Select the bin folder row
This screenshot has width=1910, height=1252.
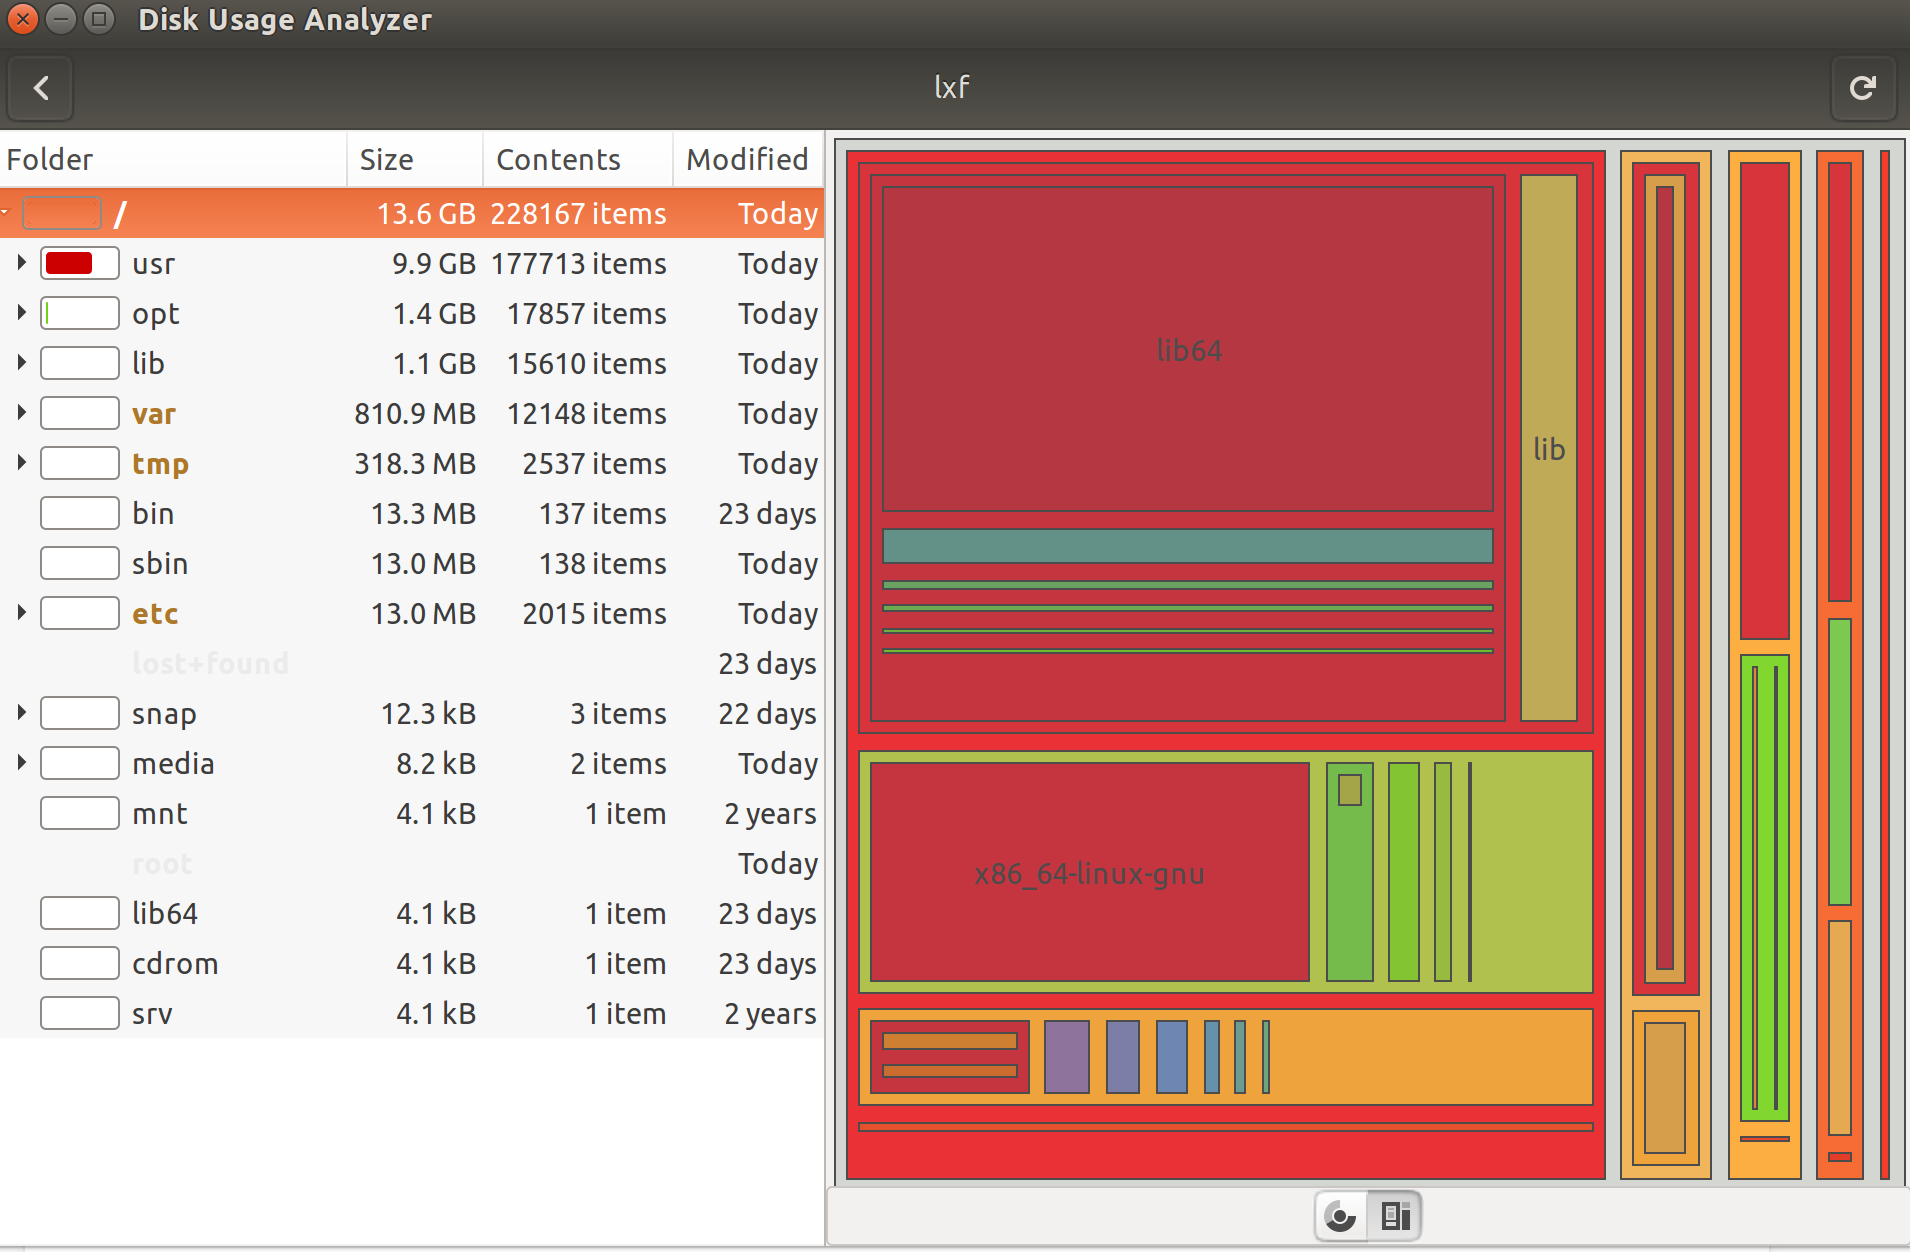(412, 513)
